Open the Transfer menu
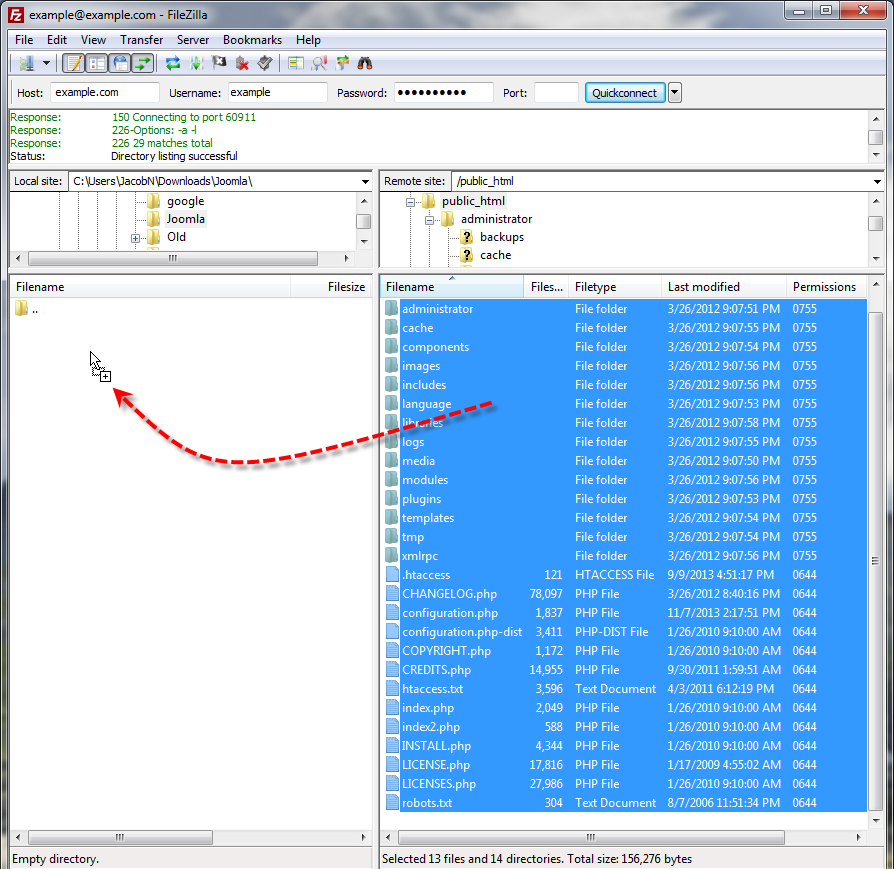Image resolution: width=894 pixels, height=869 pixels. click(141, 40)
